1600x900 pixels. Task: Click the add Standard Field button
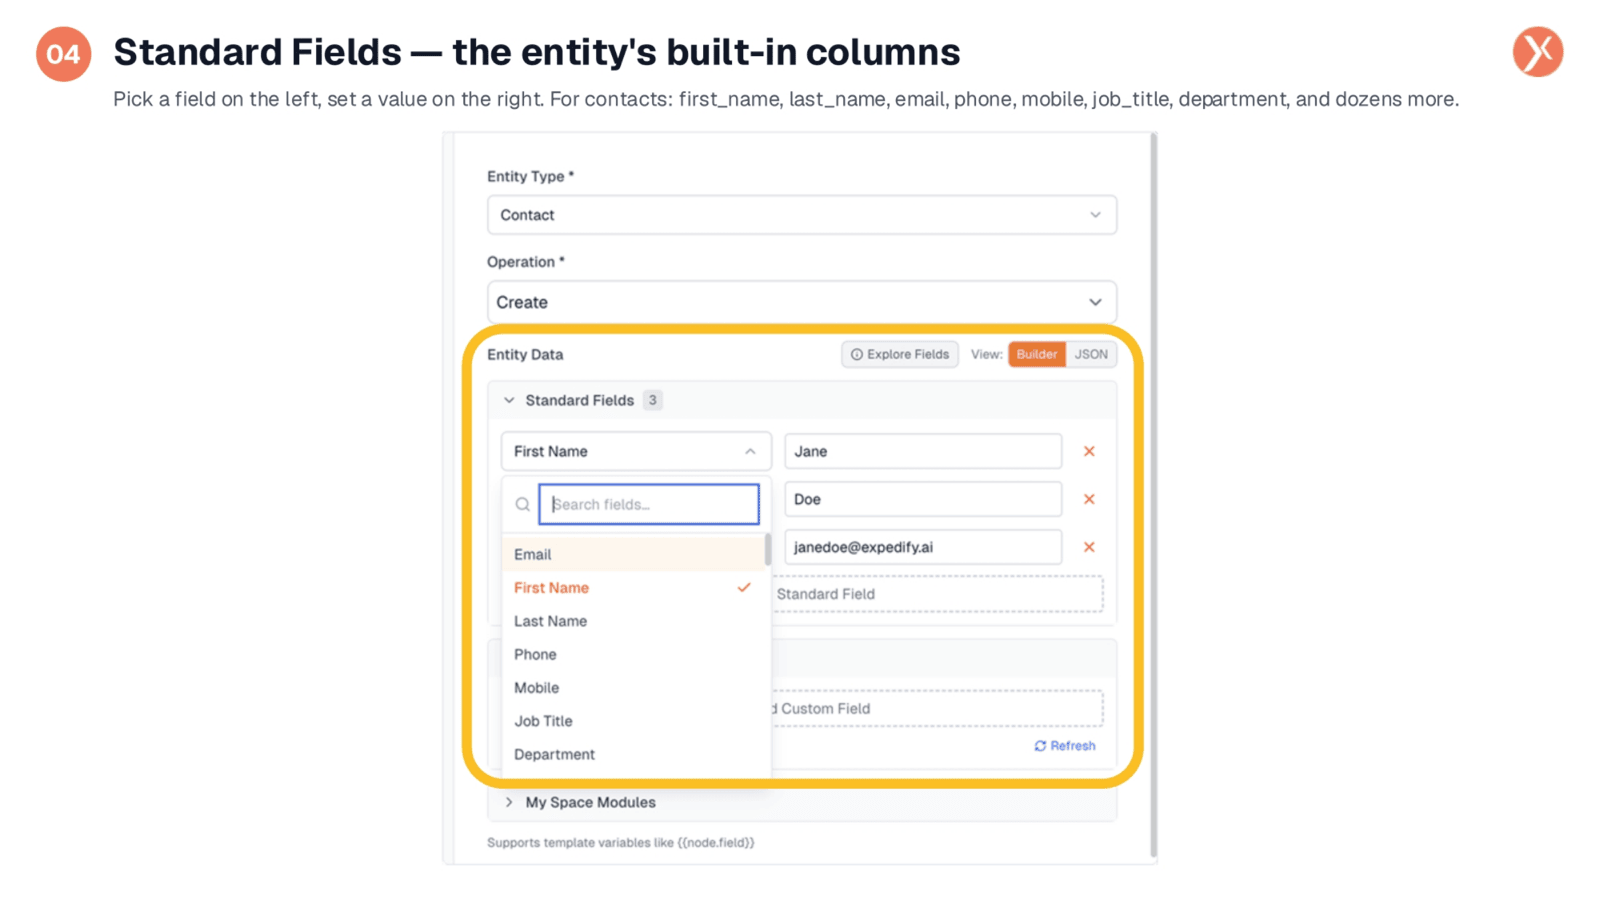pyautogui.click(x=937, y=594)
